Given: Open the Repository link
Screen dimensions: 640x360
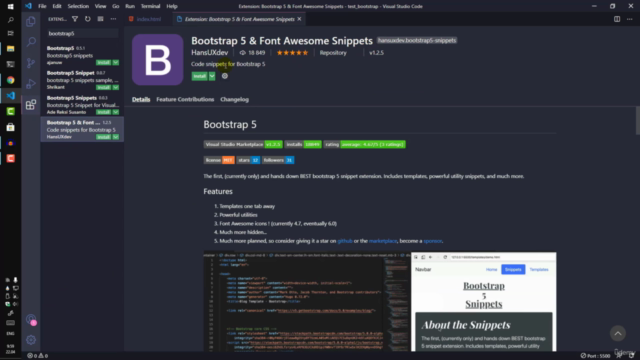Looking at the screenshot, I should (333, 53).
